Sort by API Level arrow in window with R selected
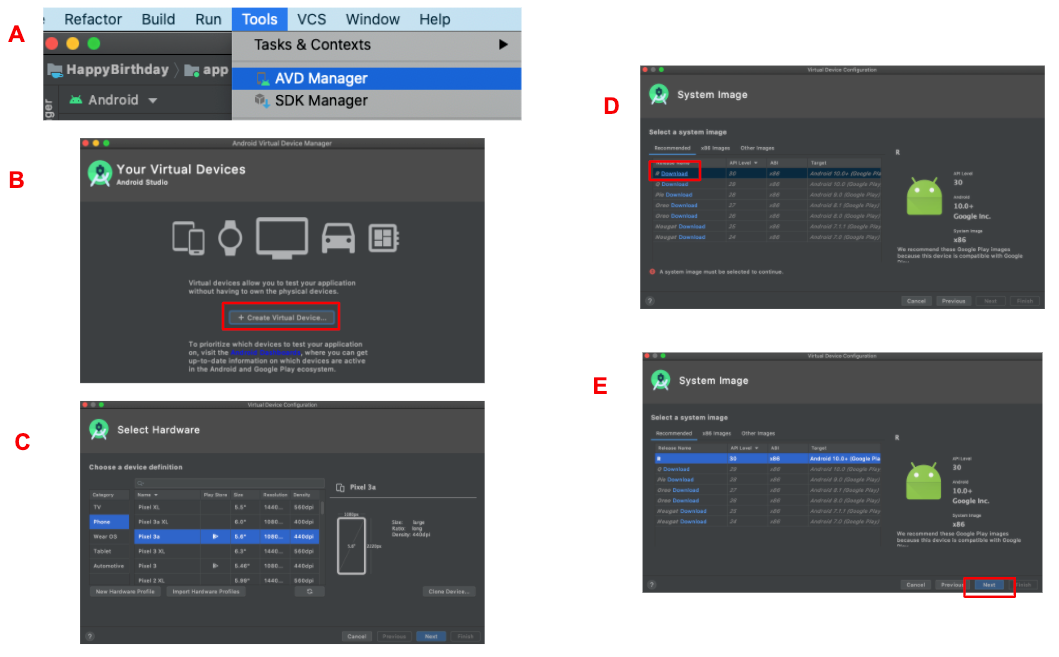The image size is (1059, 657). (757, 448)
